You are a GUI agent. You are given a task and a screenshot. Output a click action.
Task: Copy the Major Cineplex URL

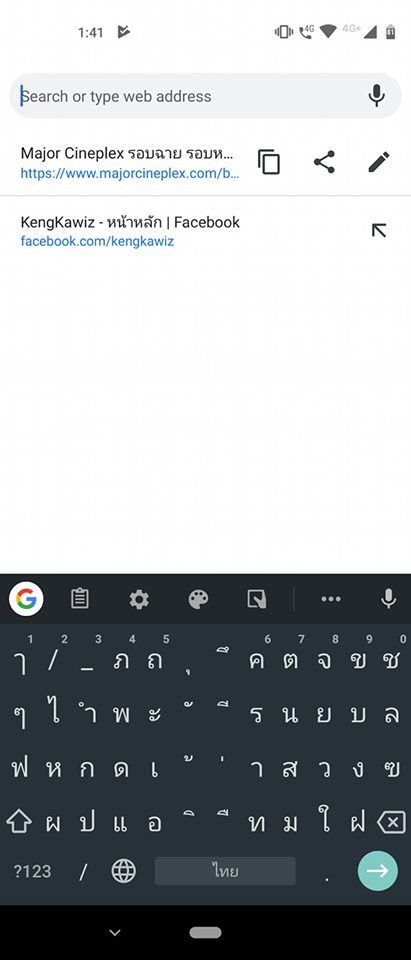[x=269, y=162]
